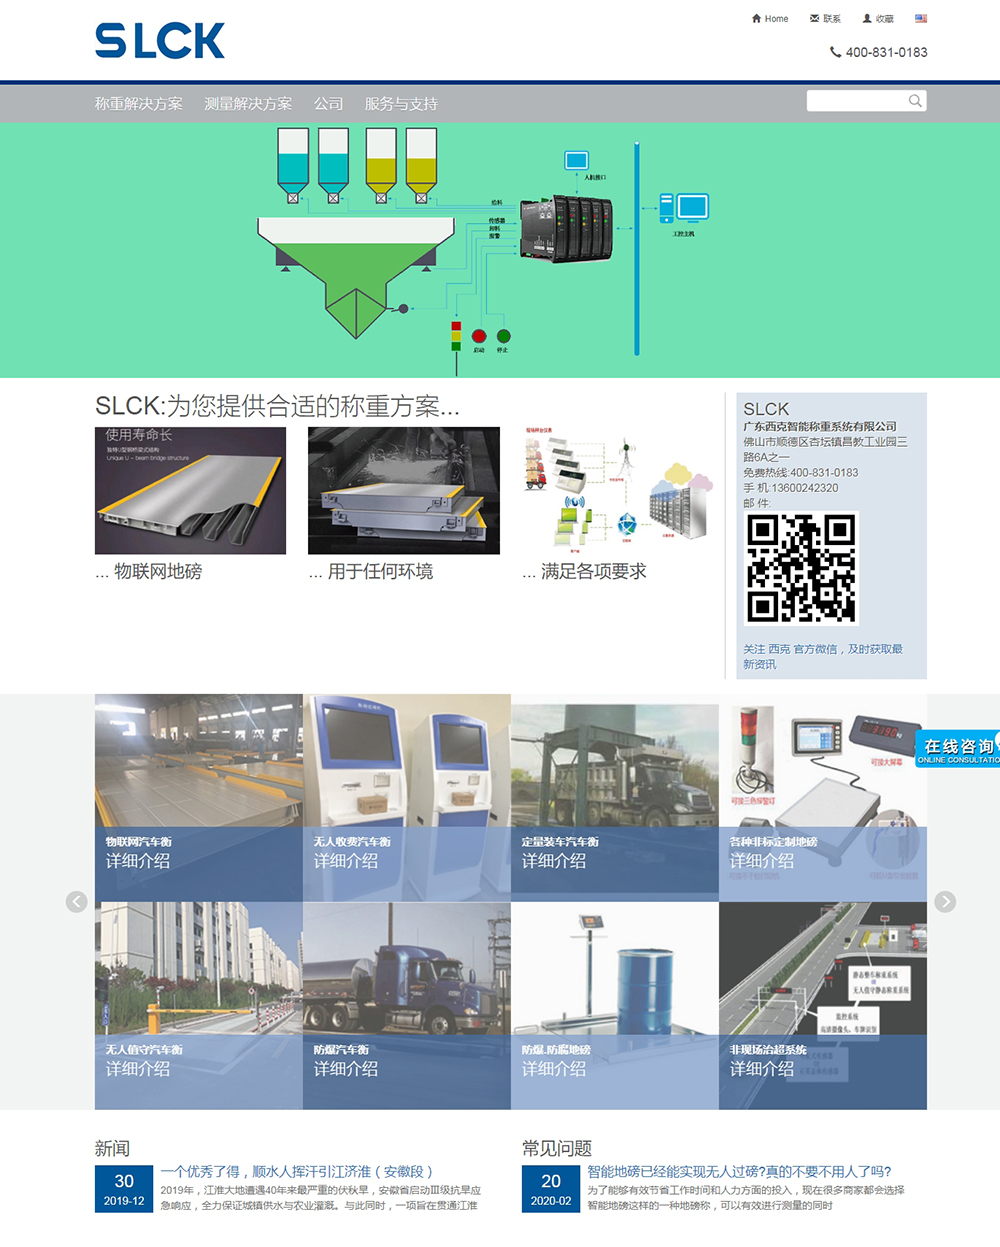The image size is (1000, 1247).
Task: Click the SLCK logo
Action: point(160,41)
